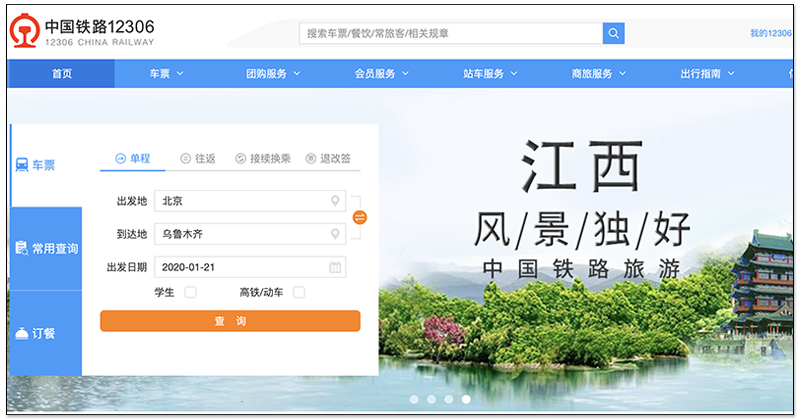Swap departure and arrival stations icon

click(360, 217)
